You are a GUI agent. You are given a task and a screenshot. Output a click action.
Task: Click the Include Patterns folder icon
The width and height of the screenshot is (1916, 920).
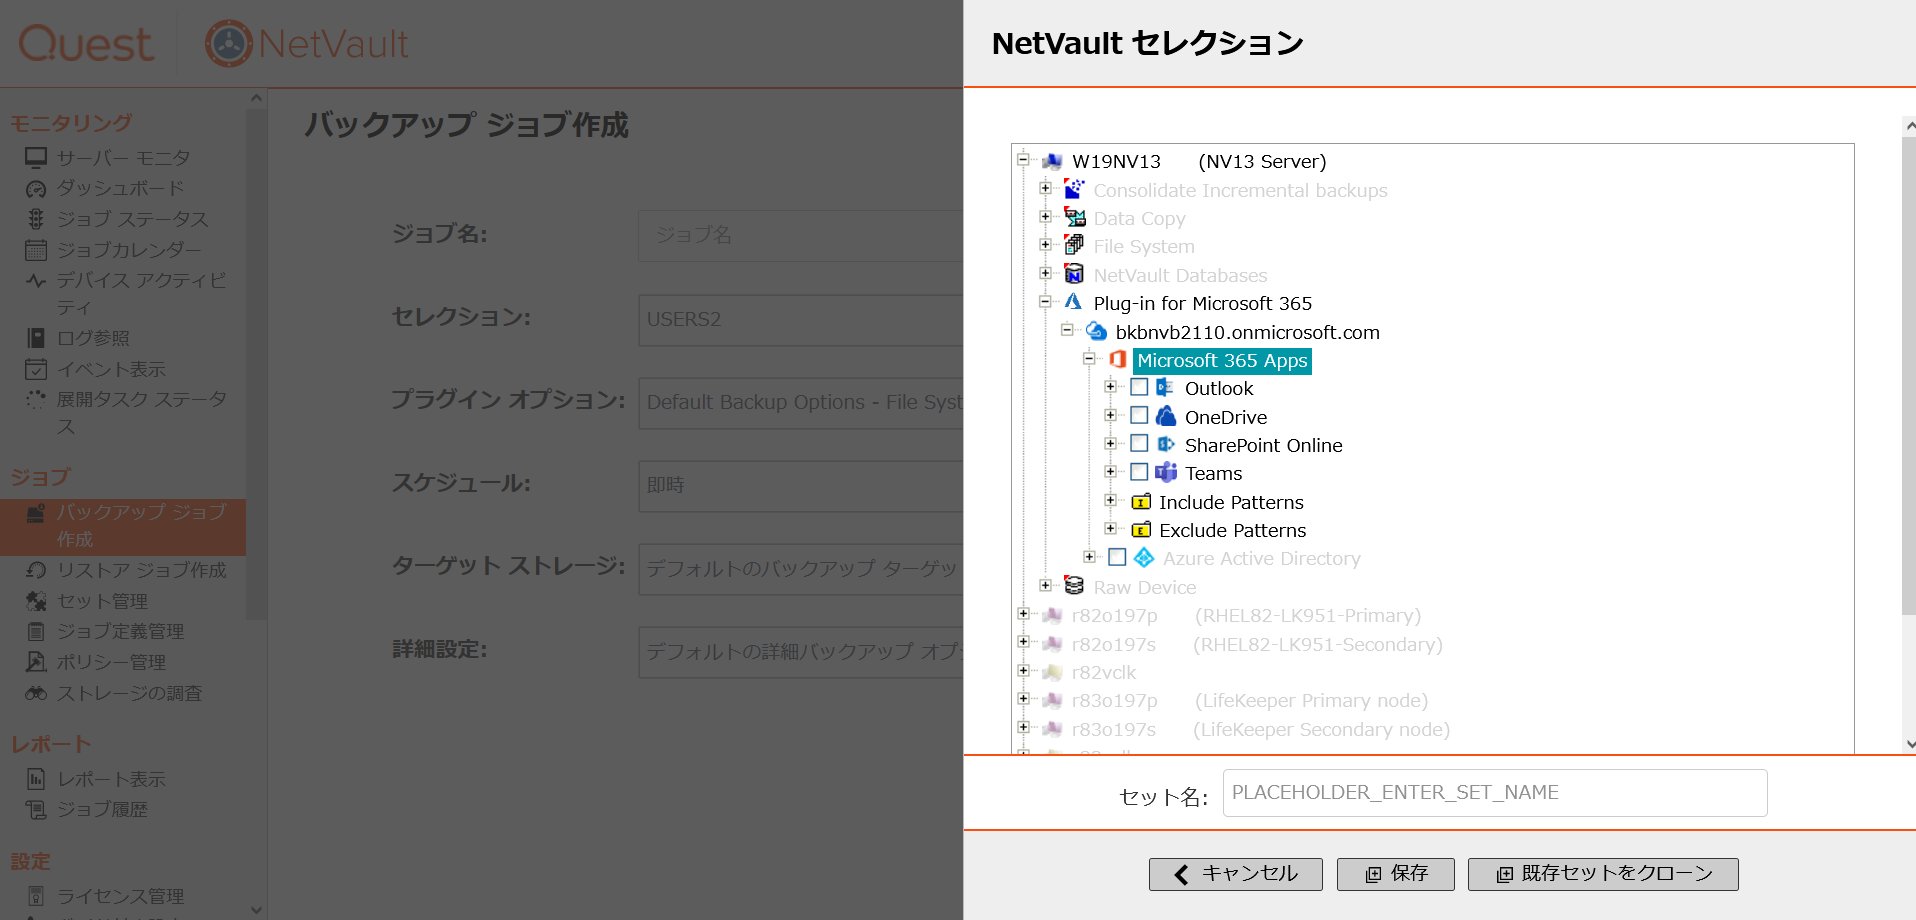coord(1141,502)
